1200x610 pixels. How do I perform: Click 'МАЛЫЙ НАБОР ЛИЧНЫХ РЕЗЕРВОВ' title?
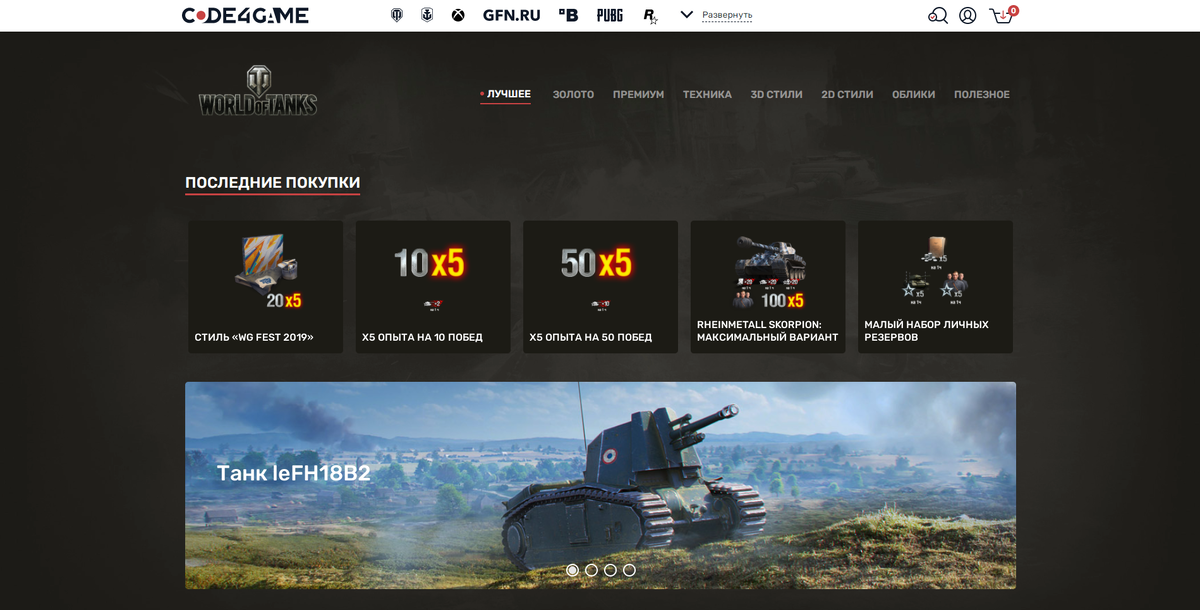point(926,331)
